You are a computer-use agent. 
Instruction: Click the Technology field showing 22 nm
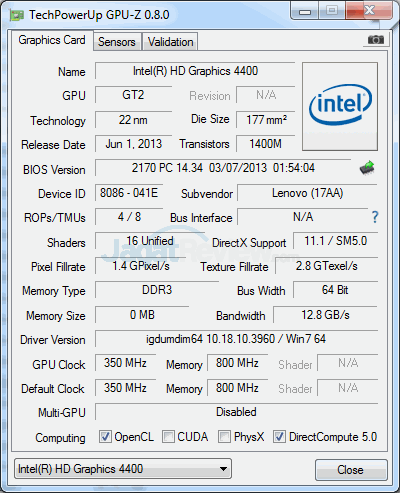point(133,120)
